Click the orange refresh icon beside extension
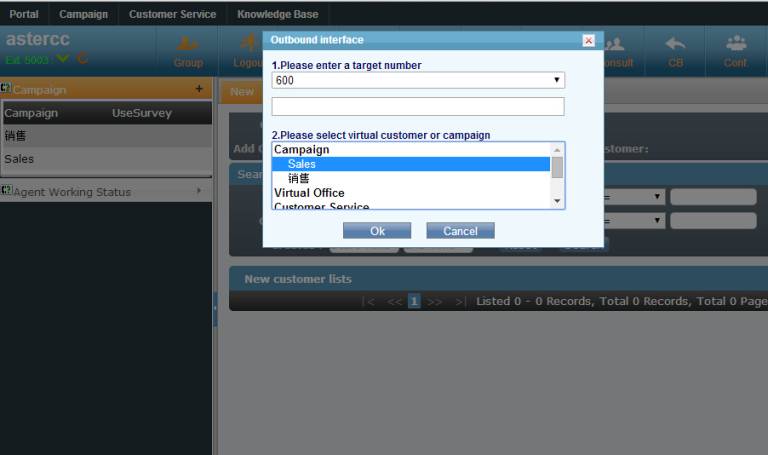 [x=82, y=60]
